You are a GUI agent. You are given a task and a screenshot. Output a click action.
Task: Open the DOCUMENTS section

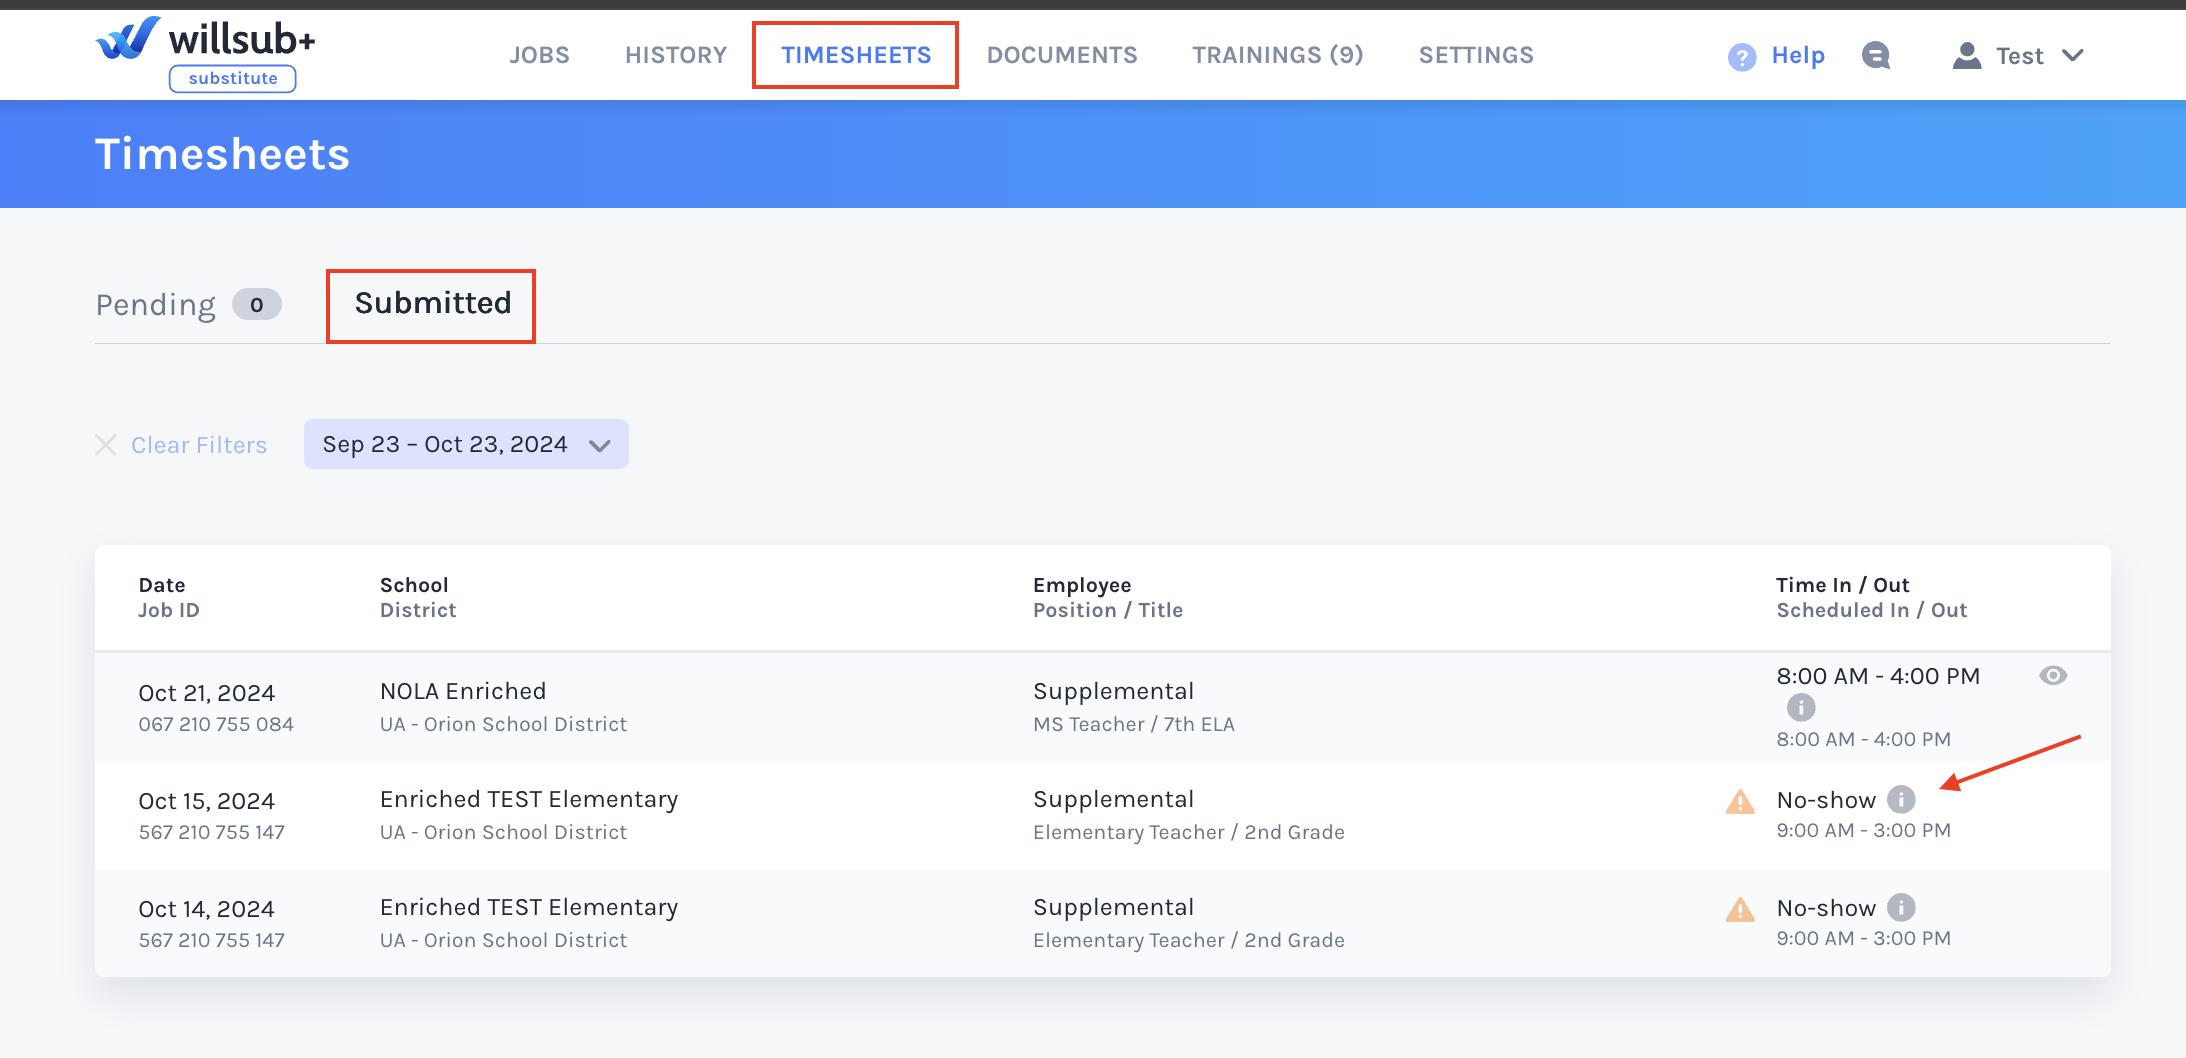point(1062,55)
